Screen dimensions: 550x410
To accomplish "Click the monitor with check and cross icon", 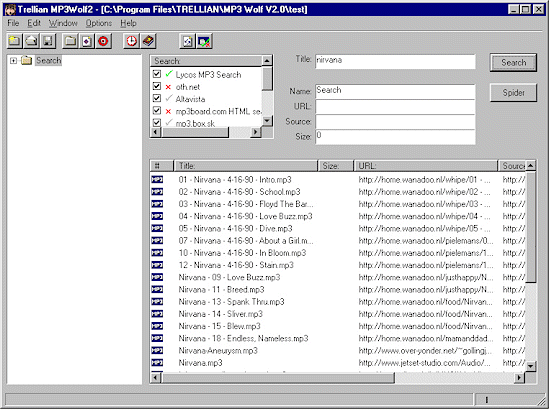I will (204, 41).
